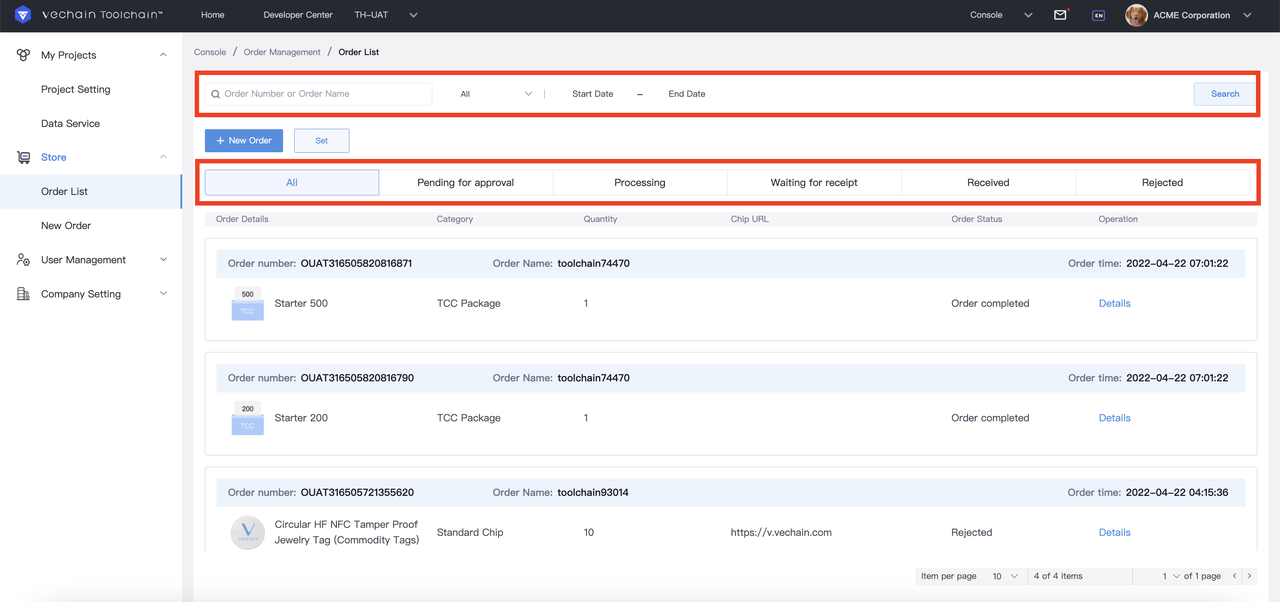
Task: Click the magnifier icon in search box
Action: [x=215, y=94]
